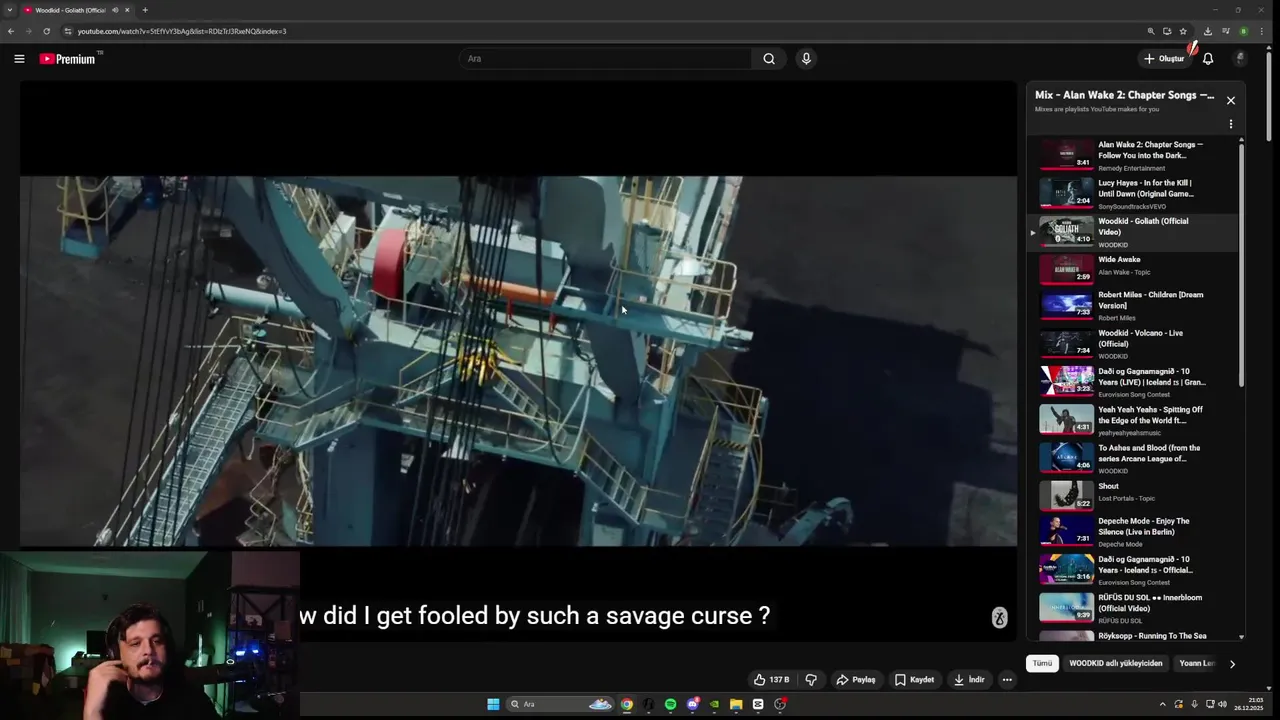Viewport: 1280px width, 720px height.
Task: Open Chrome three-dot menu
Action: (x=1264, y=31)
